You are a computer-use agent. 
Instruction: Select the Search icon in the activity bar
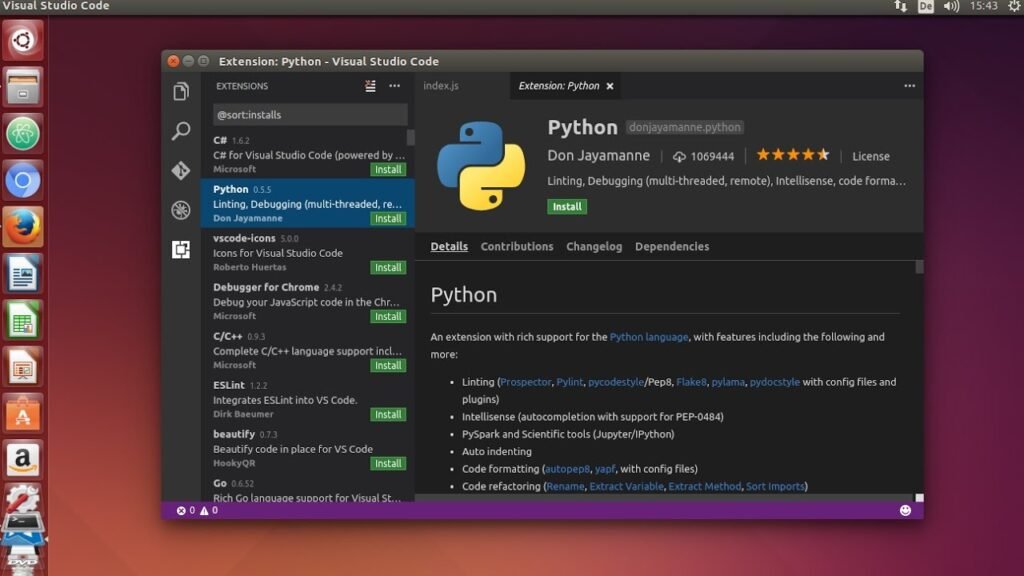coord(181,130)
